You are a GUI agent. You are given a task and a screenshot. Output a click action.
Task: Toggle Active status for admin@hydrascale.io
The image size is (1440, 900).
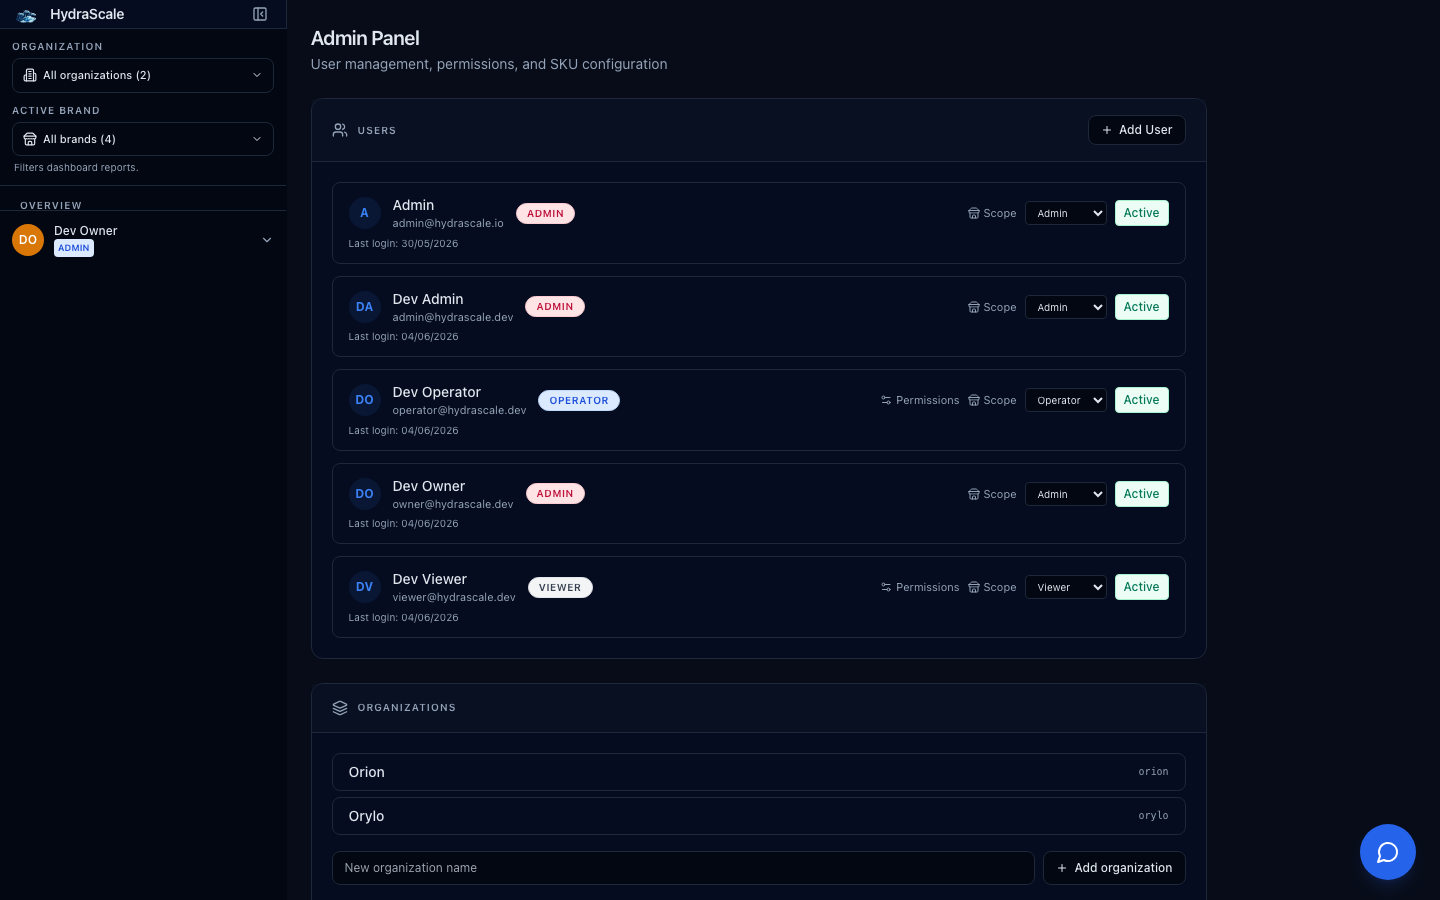[1141, 213]
